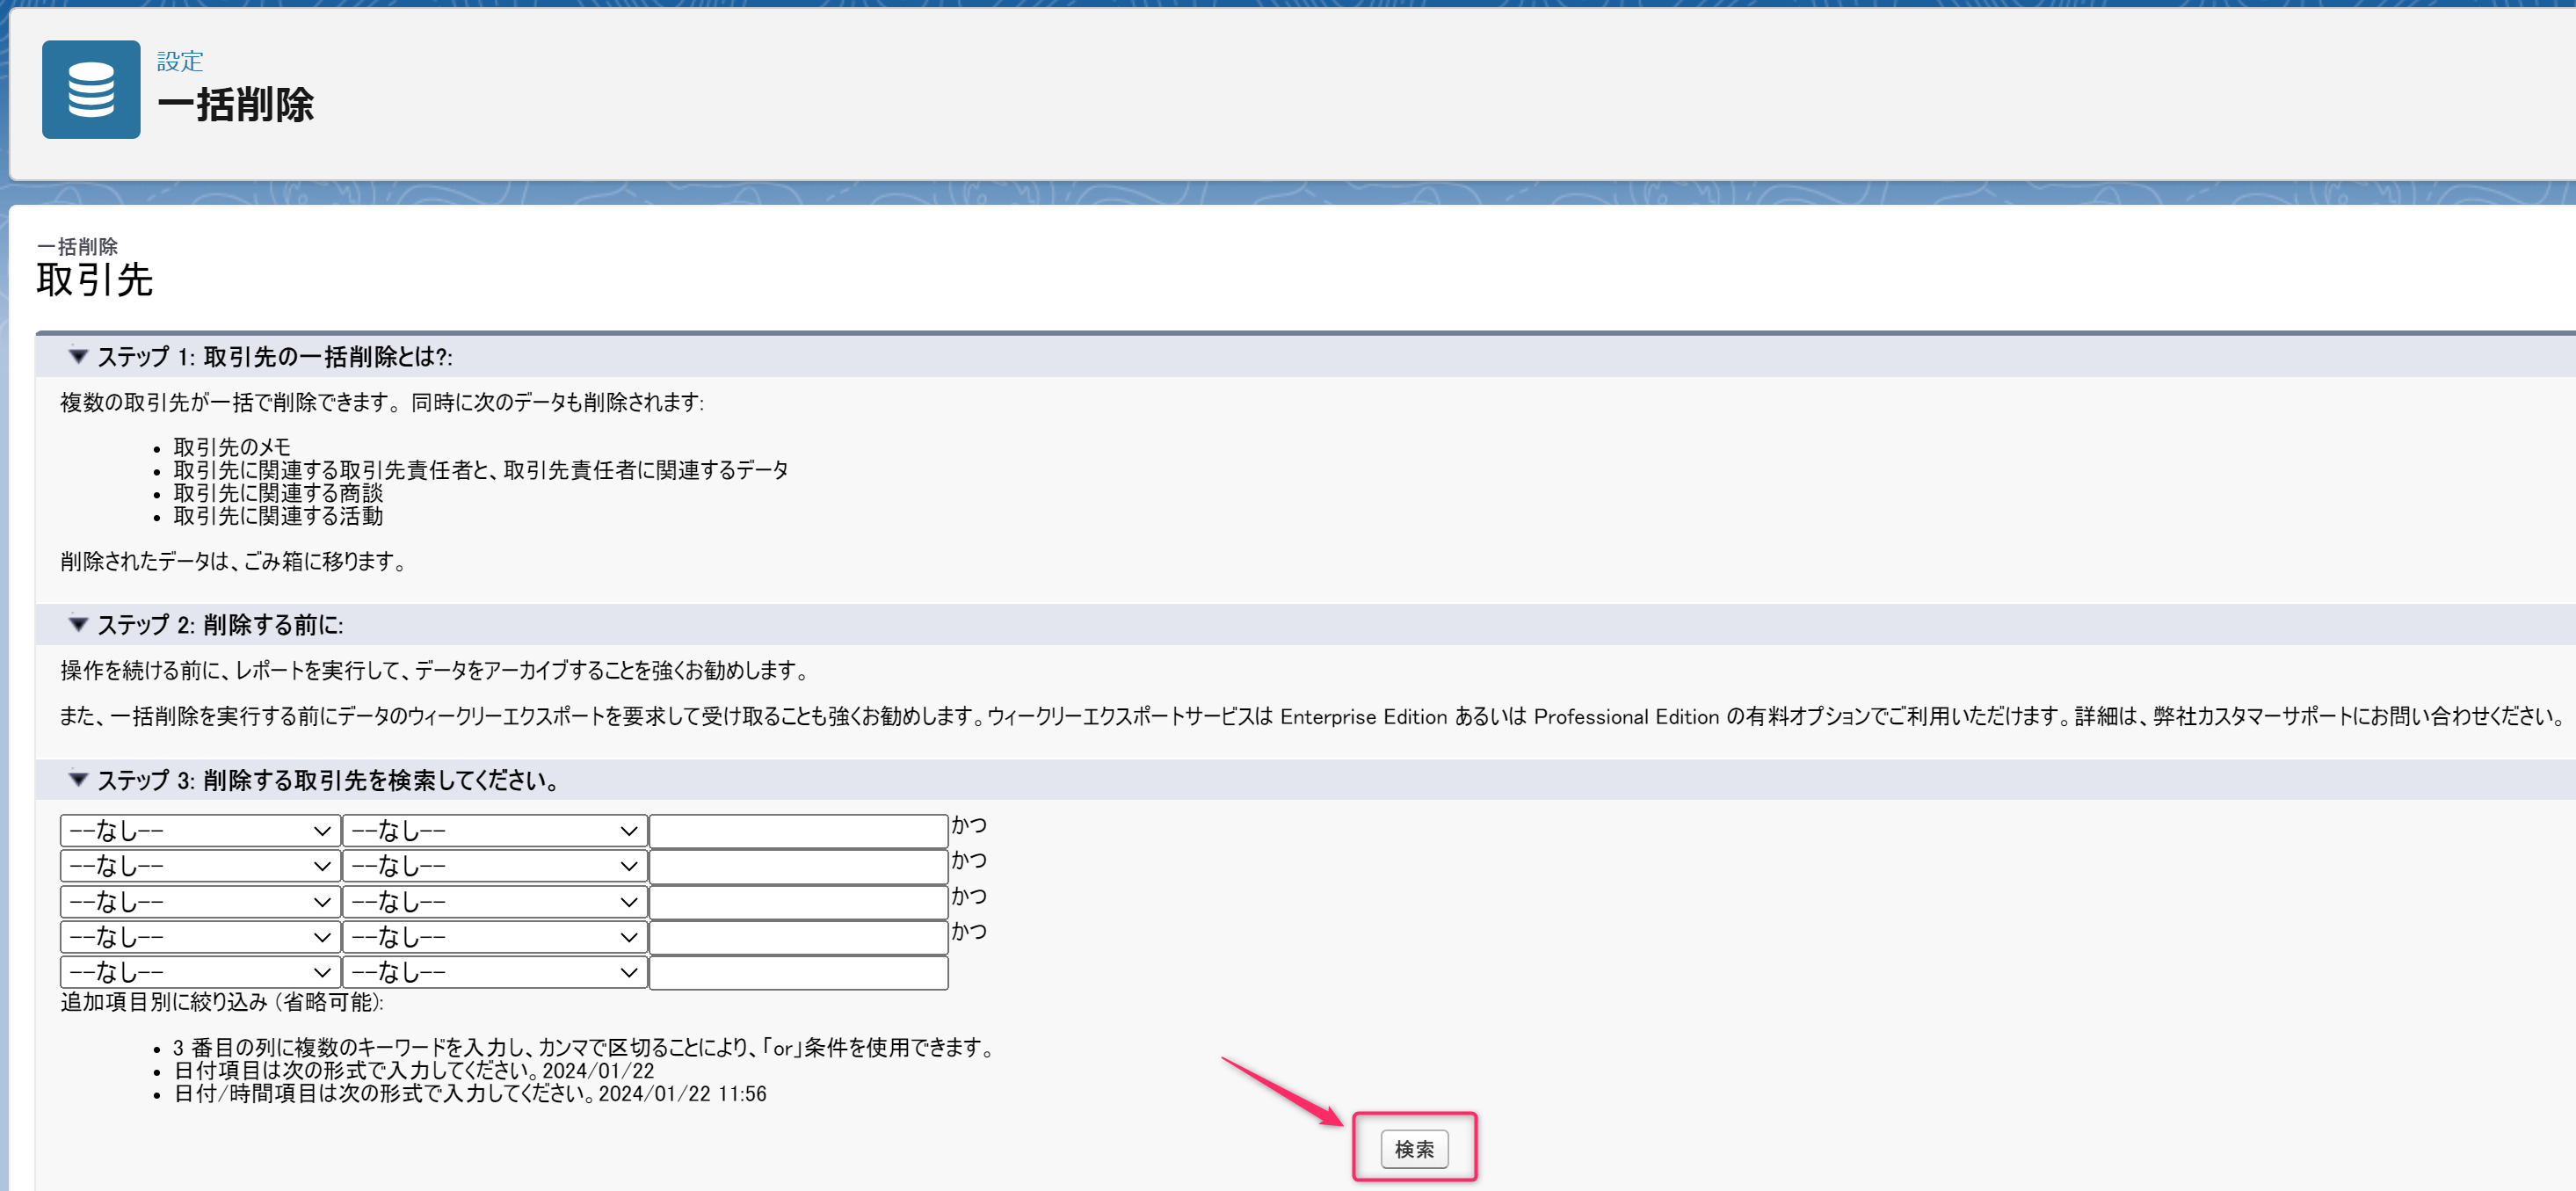The width and height of the screenshot is (2576, 1191).
Task: Collapse ステップ 1 section triangle
Action: click(78, 356)
